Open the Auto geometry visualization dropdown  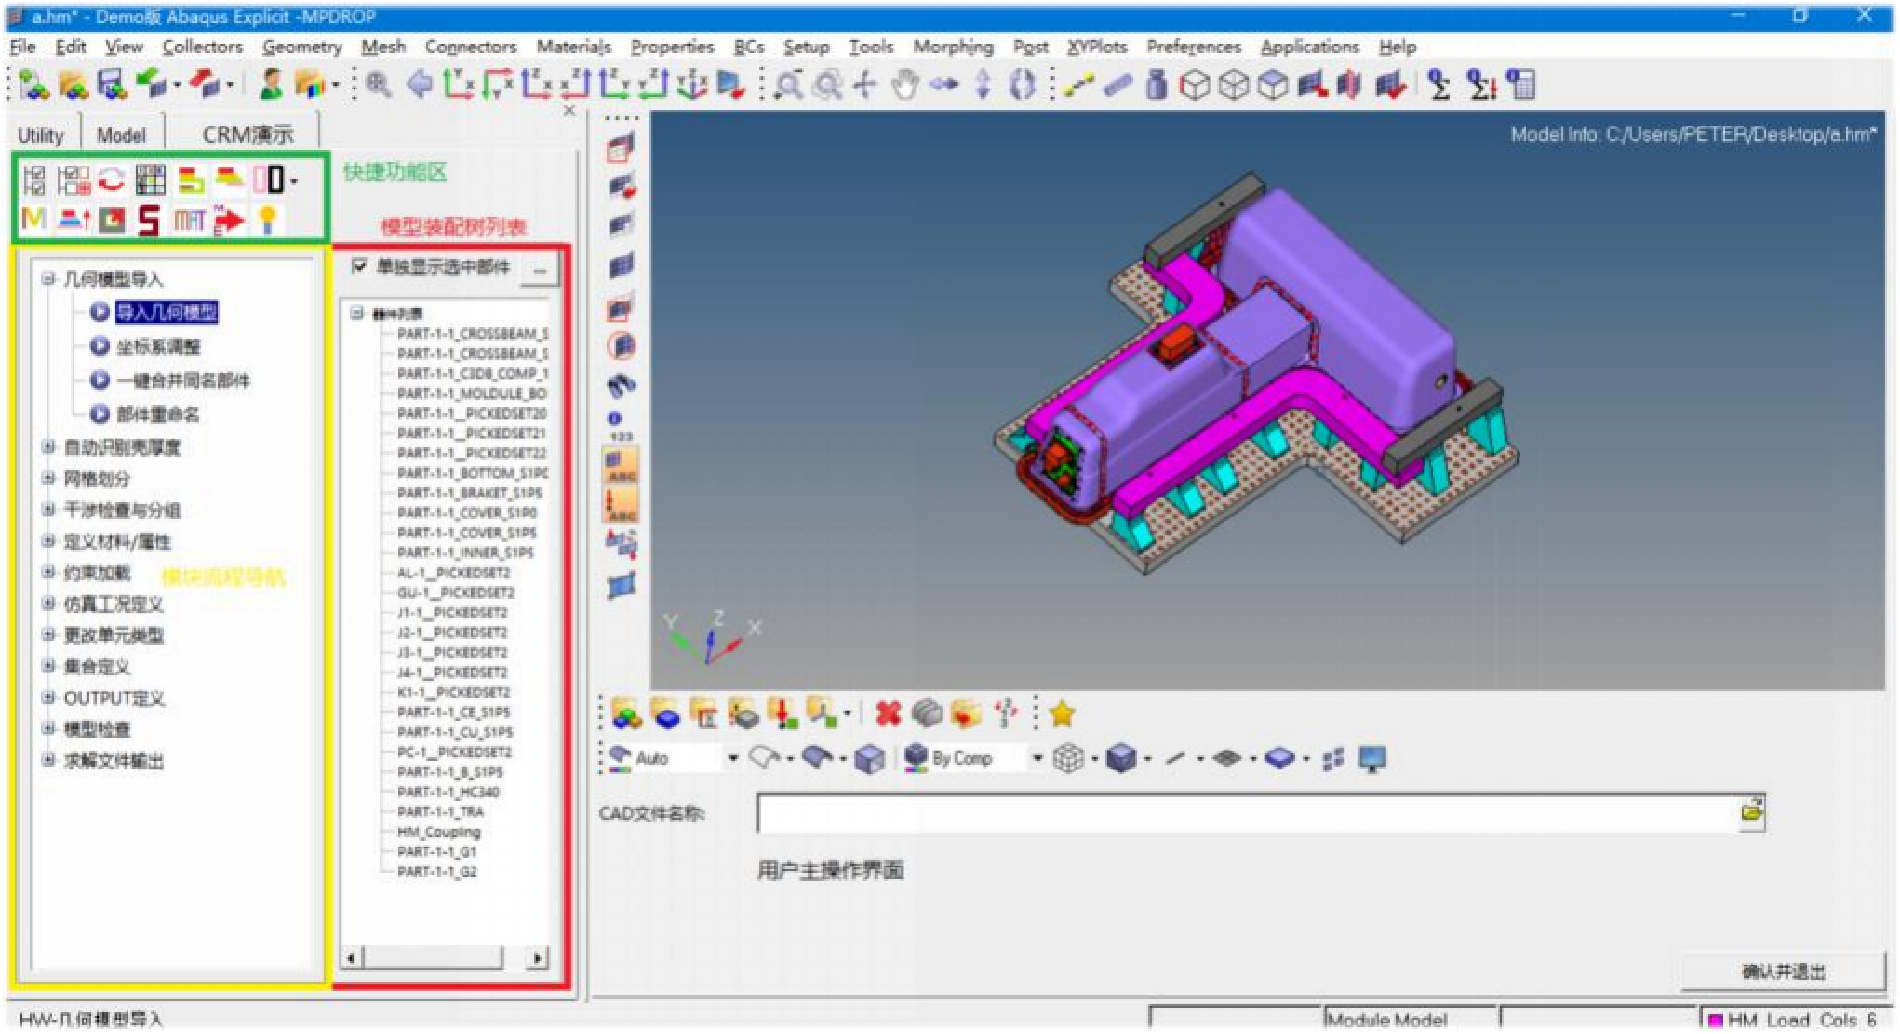(733, 759)
